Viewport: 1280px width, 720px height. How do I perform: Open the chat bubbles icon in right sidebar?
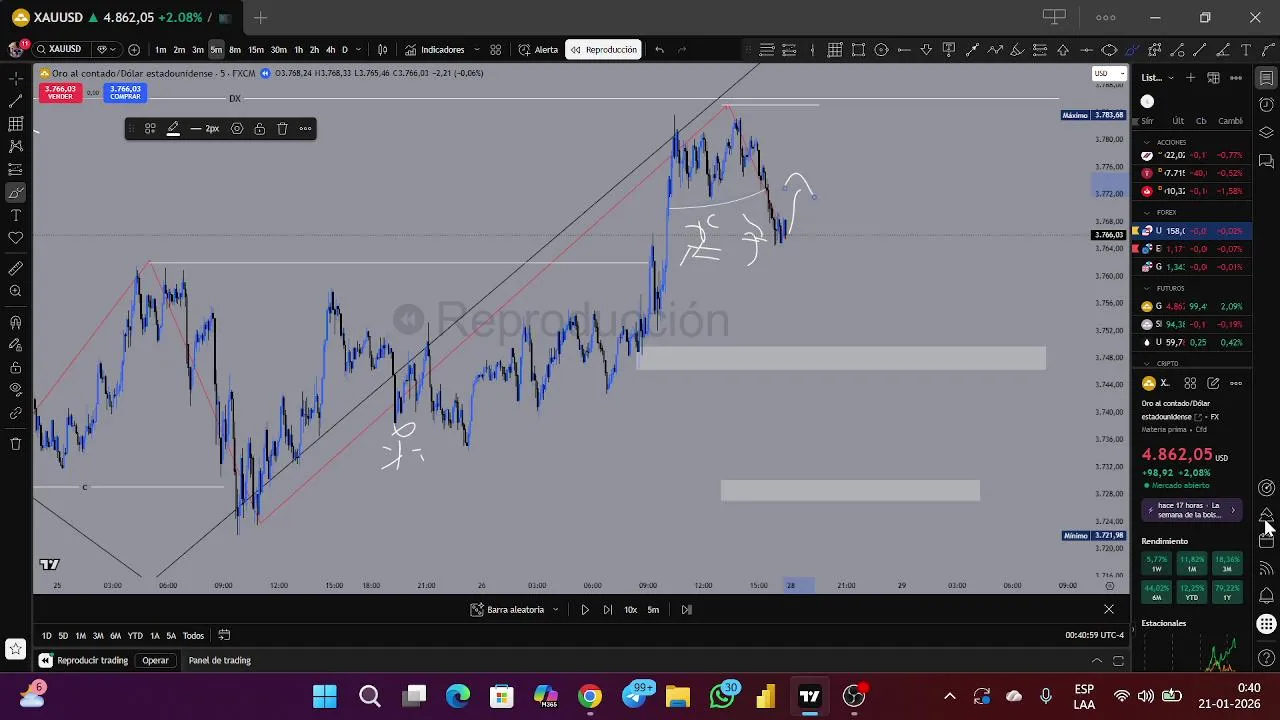1266,160
